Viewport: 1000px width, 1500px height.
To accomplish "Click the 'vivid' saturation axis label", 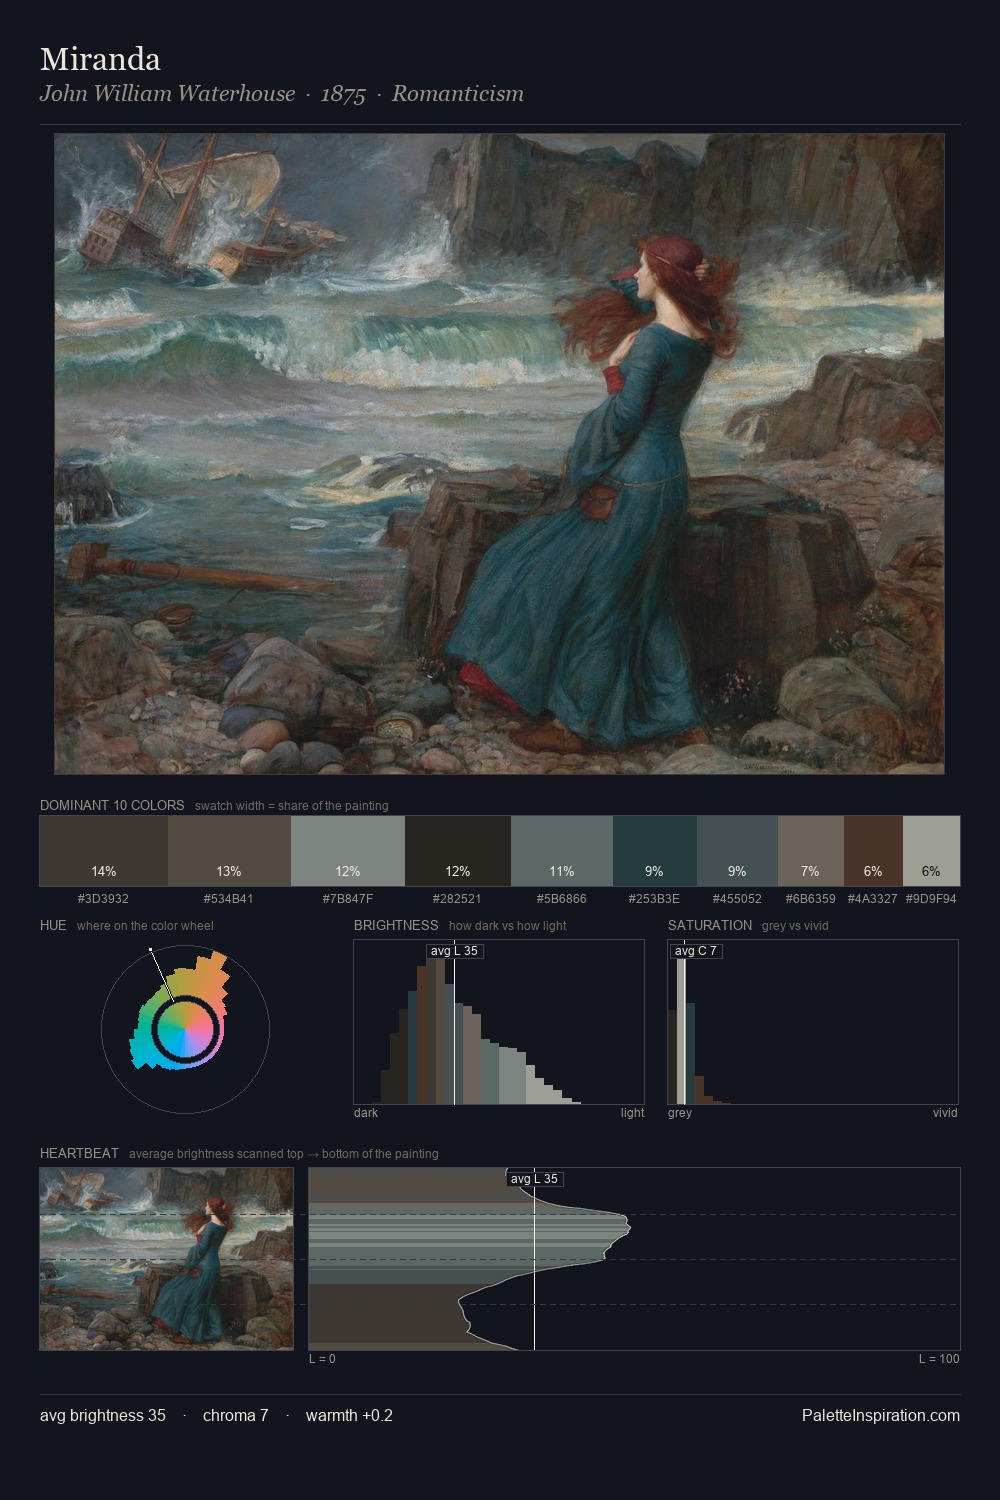I will click(945, 1113).
